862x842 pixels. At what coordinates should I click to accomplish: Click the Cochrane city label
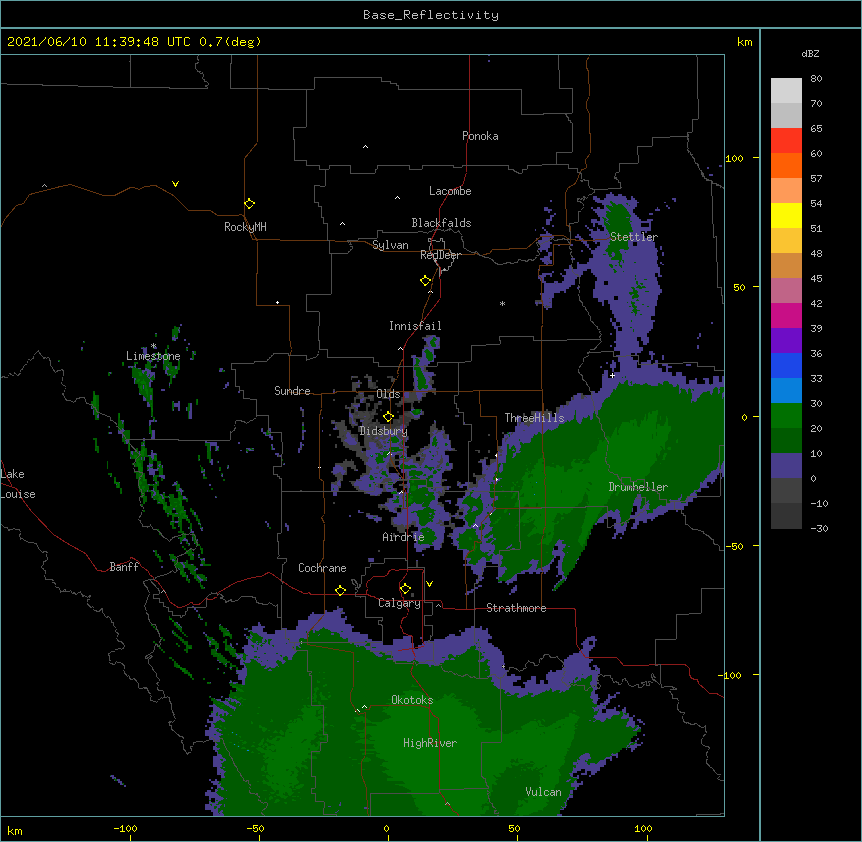(x=322, y=568)
